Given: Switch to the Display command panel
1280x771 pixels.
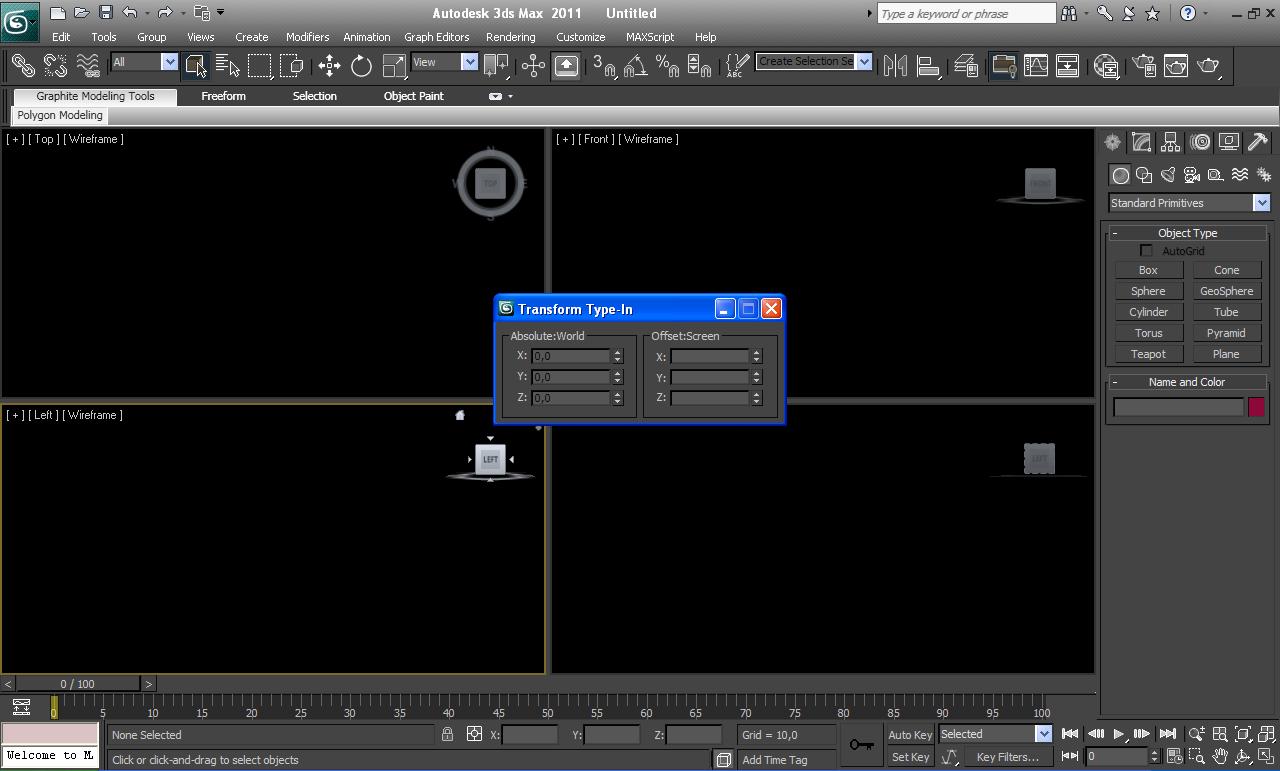Looking at the screenshot, I should coord(1229,142).
